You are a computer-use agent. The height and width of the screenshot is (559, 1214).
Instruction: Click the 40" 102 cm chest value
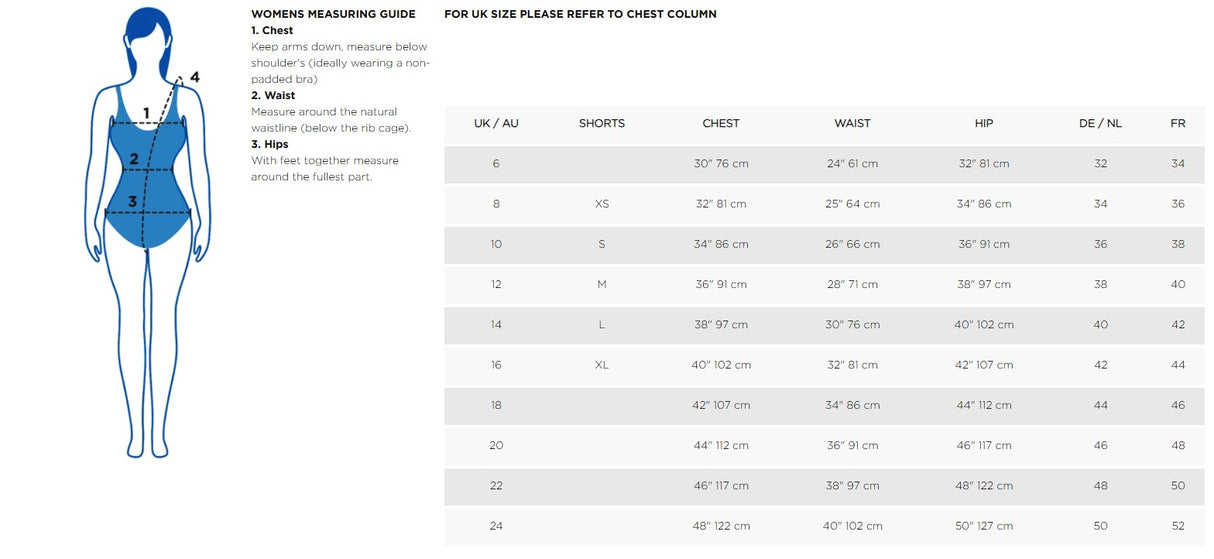720,365
